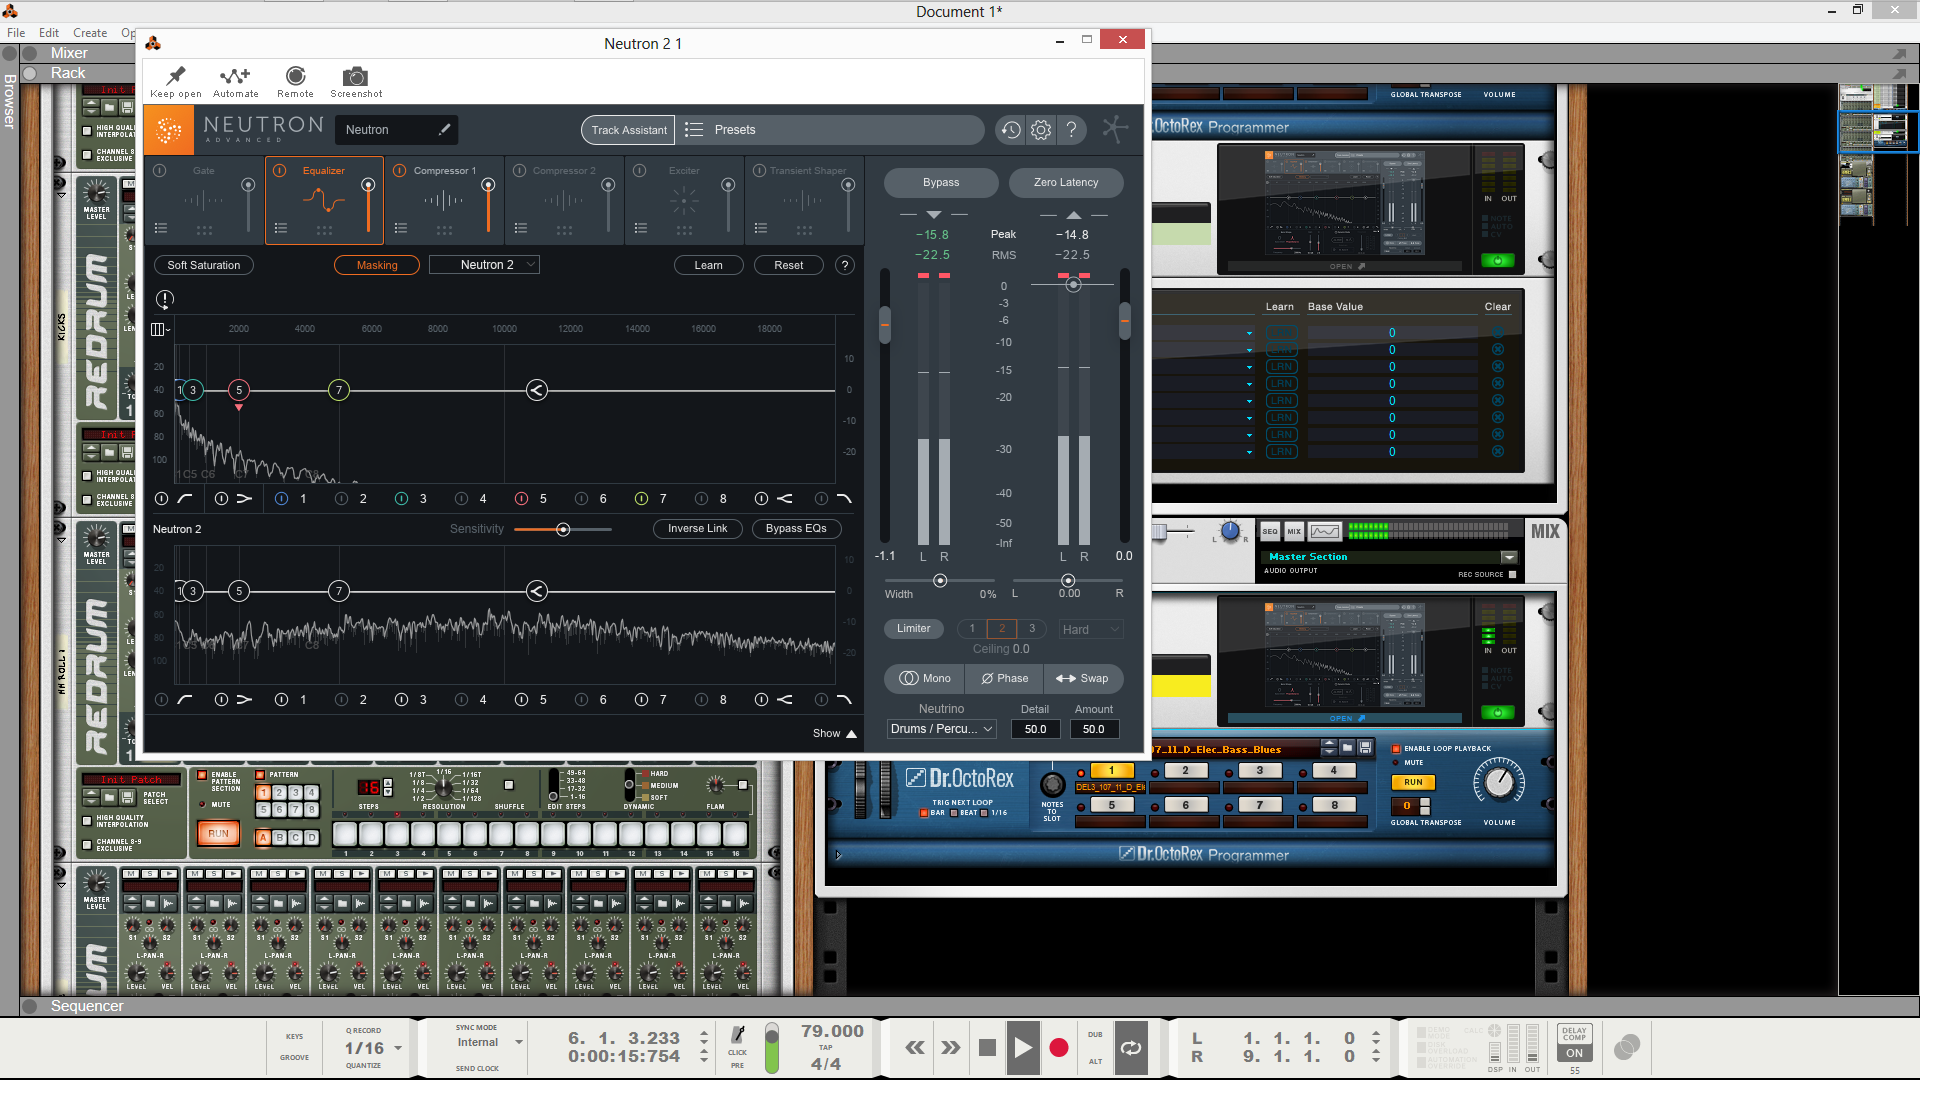The width and height of the screenshot is (1942, 1098).
Task: Open the Quantize 1/16 dropdown
Action: click(373, 1048)
